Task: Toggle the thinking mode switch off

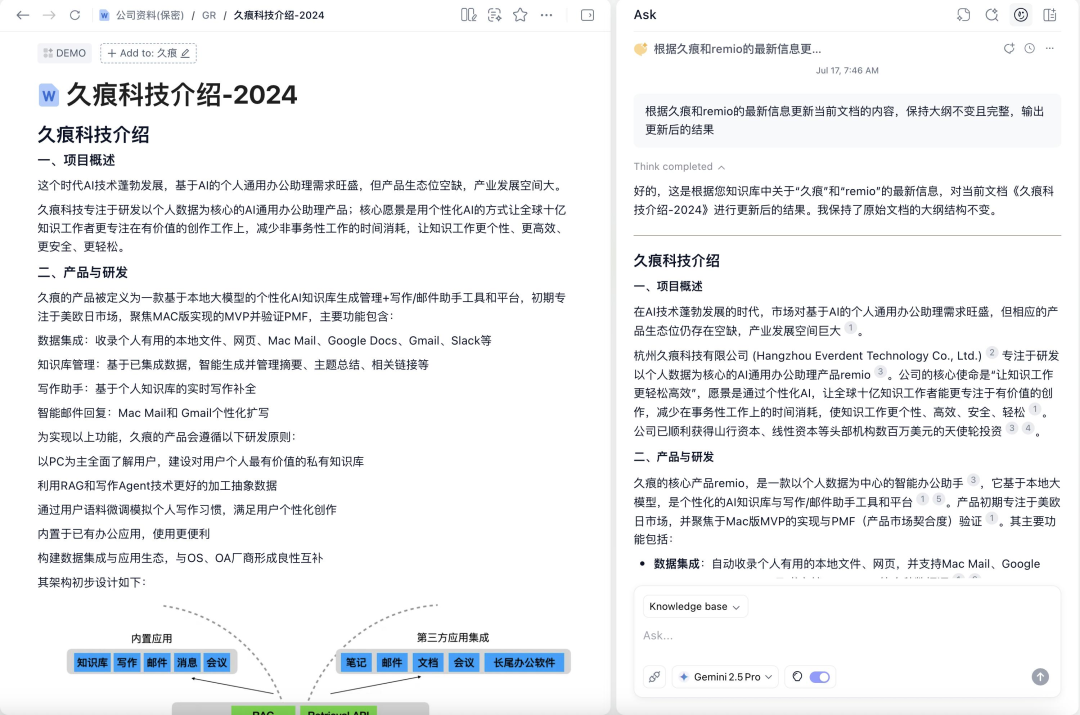Action: 820,677
